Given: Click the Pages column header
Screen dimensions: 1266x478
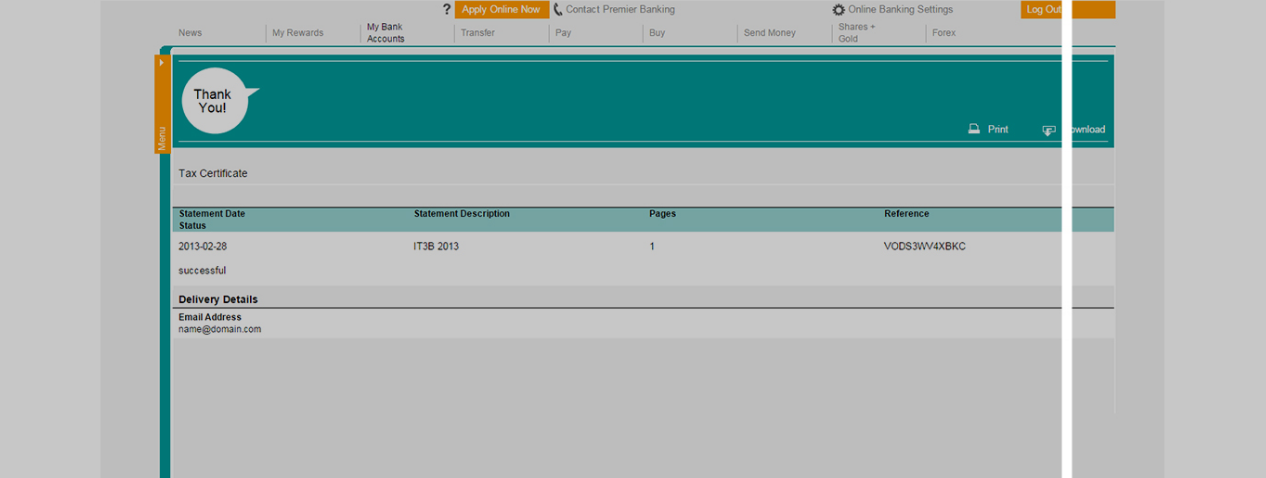Looking at the screenshot, I should tap(662, 214).
